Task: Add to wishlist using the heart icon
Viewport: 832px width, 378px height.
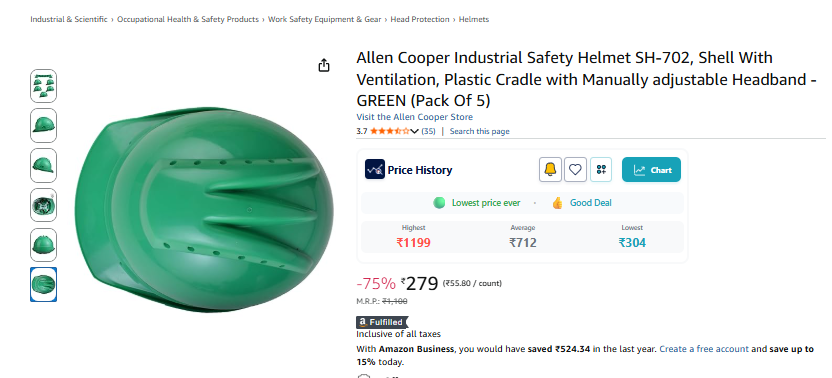Action: point(575,170)
